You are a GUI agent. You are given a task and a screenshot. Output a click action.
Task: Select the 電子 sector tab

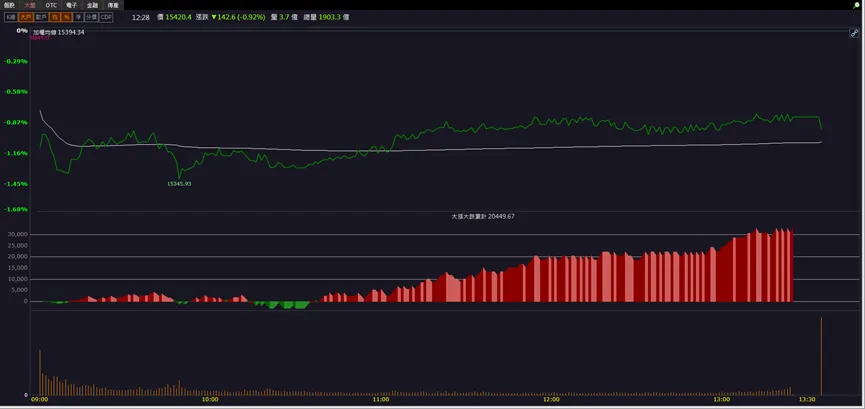click(72, 5)
